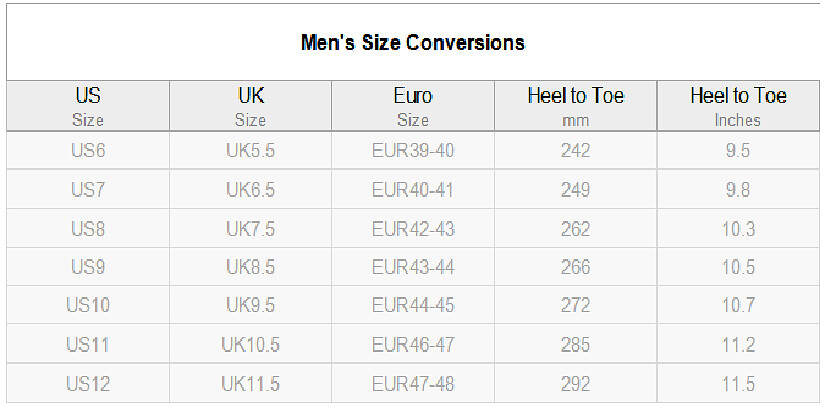Select the EUR42-43 cell

click(412, 229)
